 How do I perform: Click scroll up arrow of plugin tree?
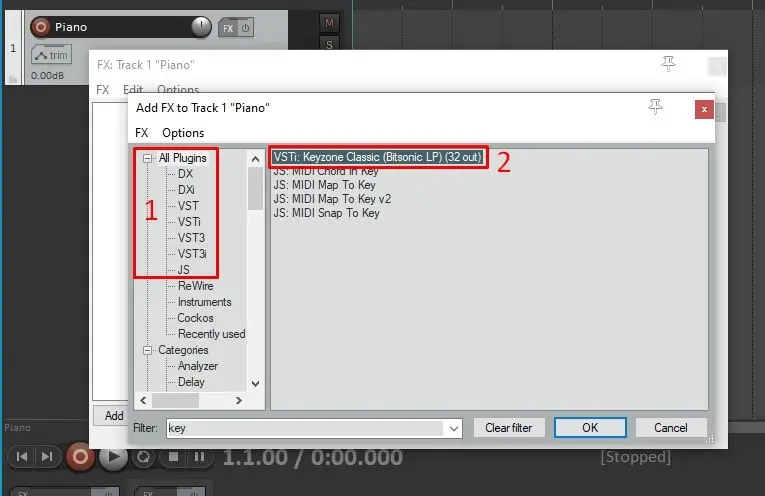pos(255,159)
